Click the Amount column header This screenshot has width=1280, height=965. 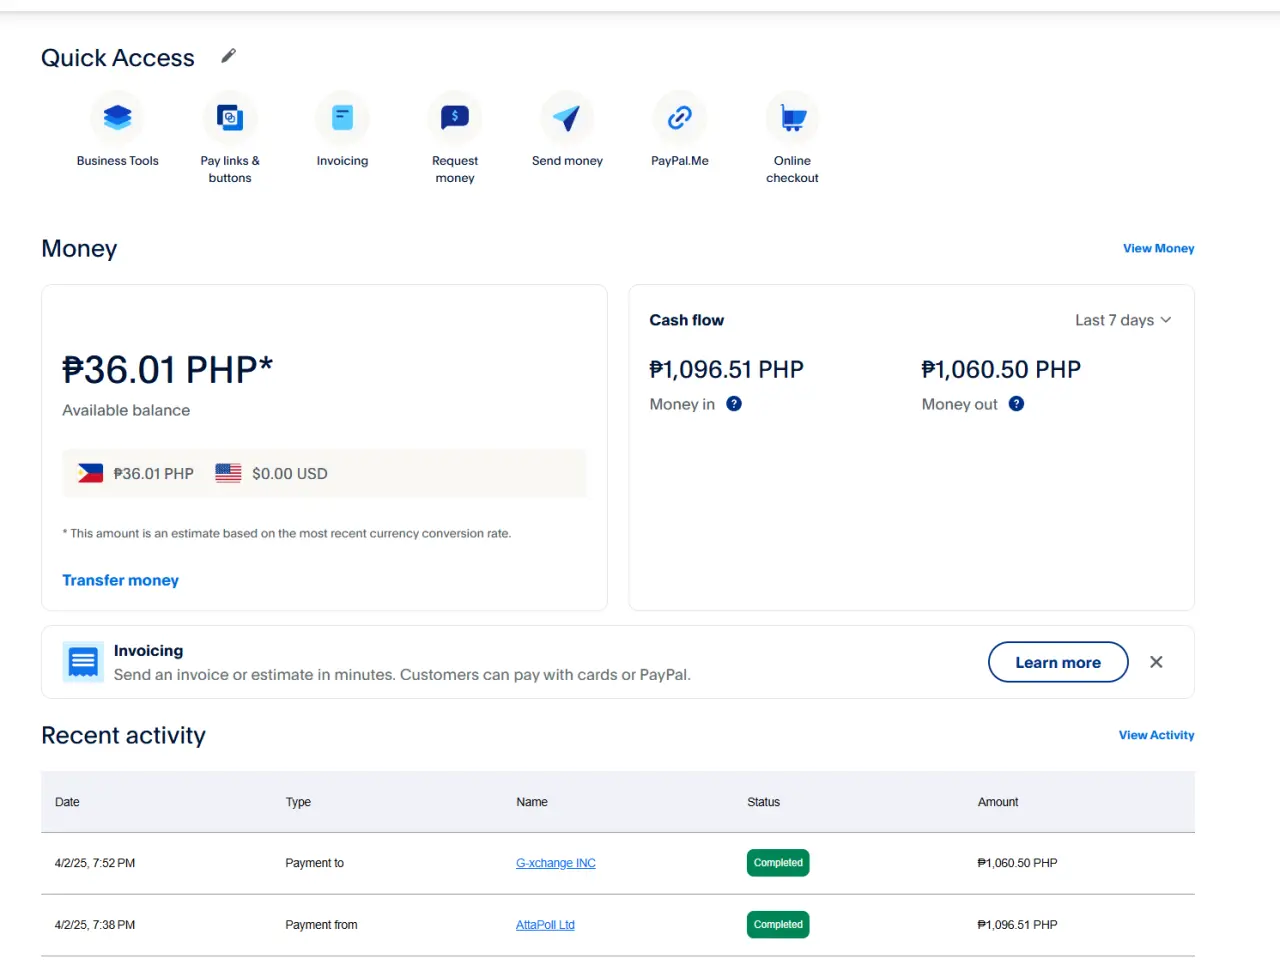point(998,802)
